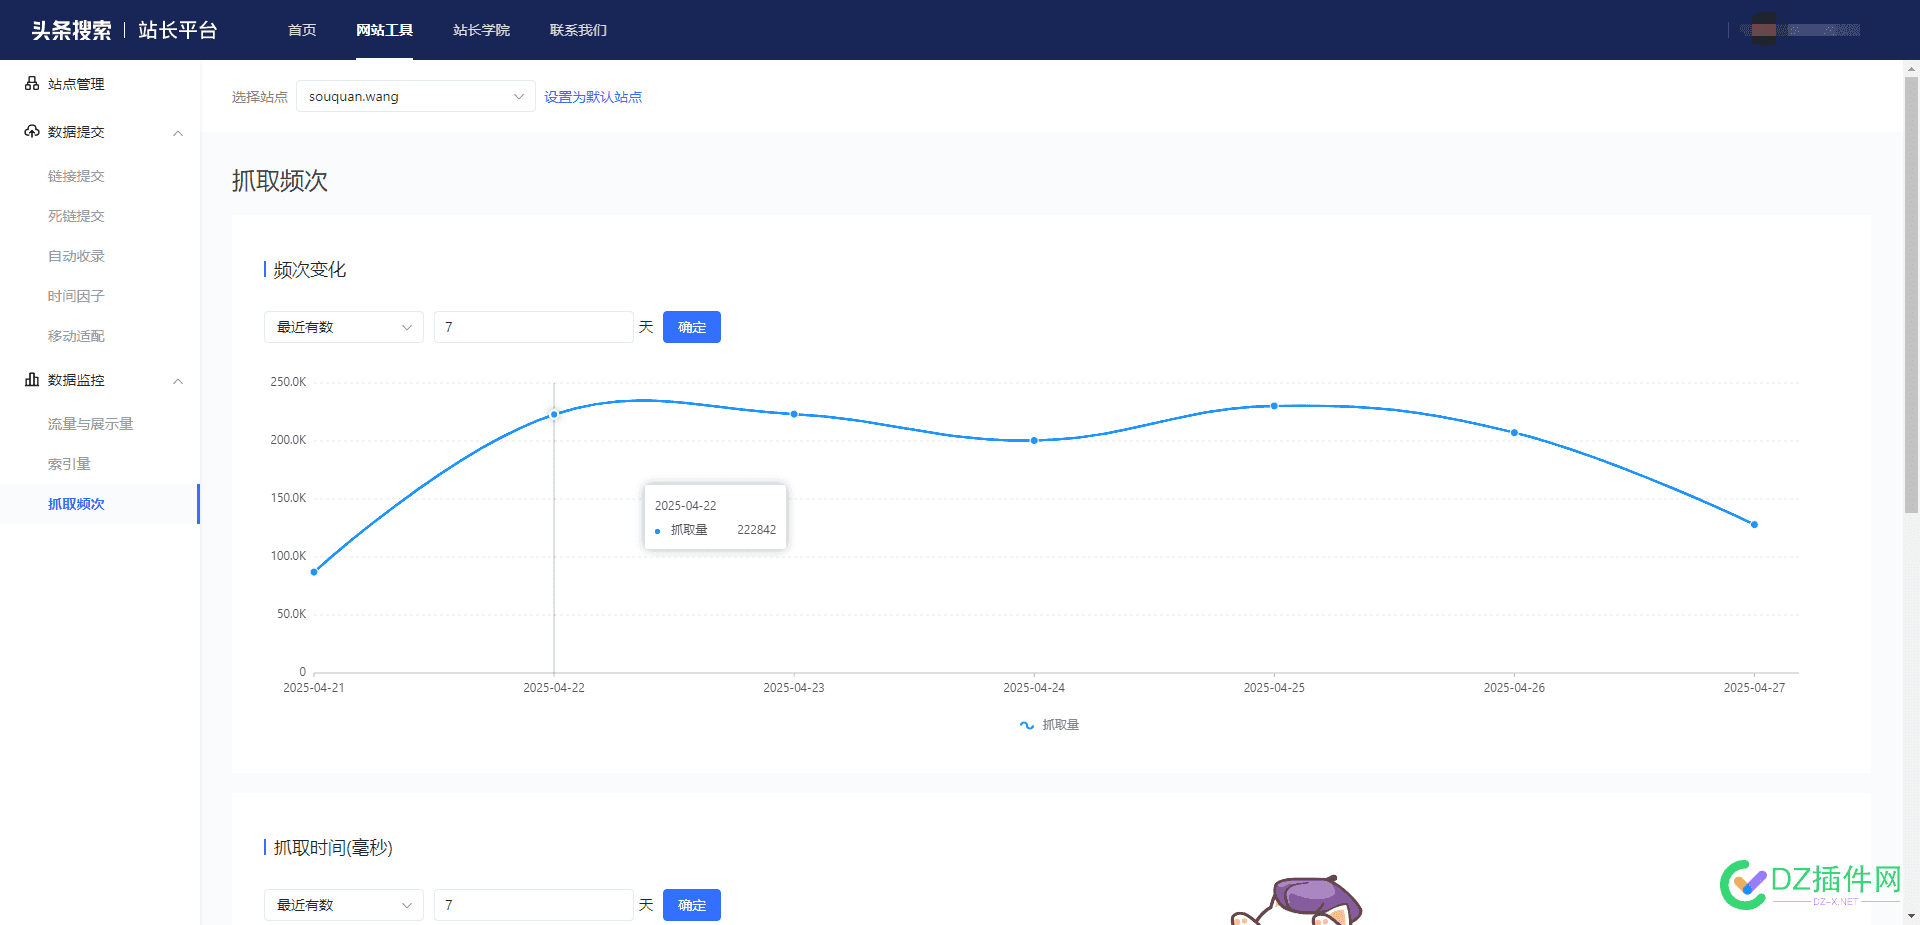Click 设置为默认站点 link

pyautogui.click(x=593, y=97)
